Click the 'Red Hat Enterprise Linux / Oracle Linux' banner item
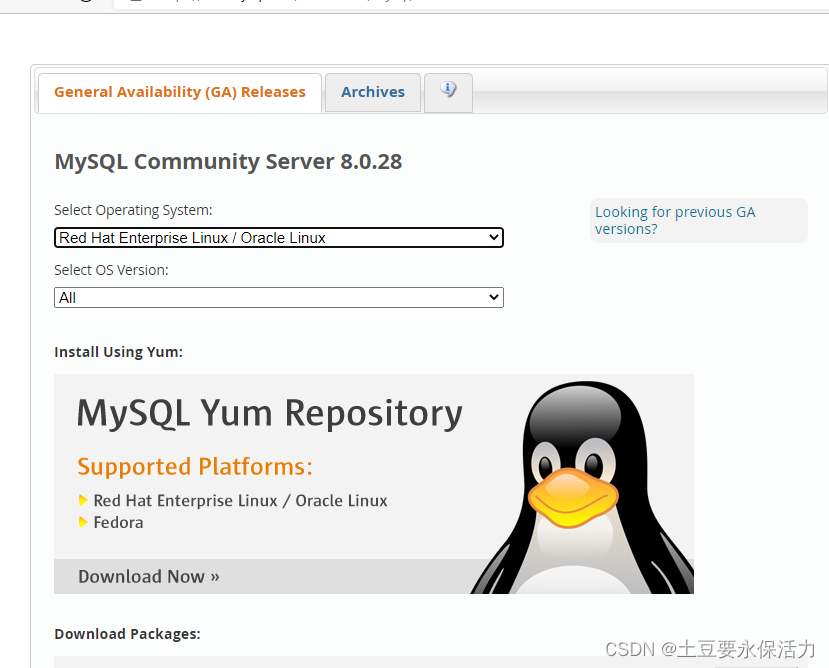 pos(240,500)
